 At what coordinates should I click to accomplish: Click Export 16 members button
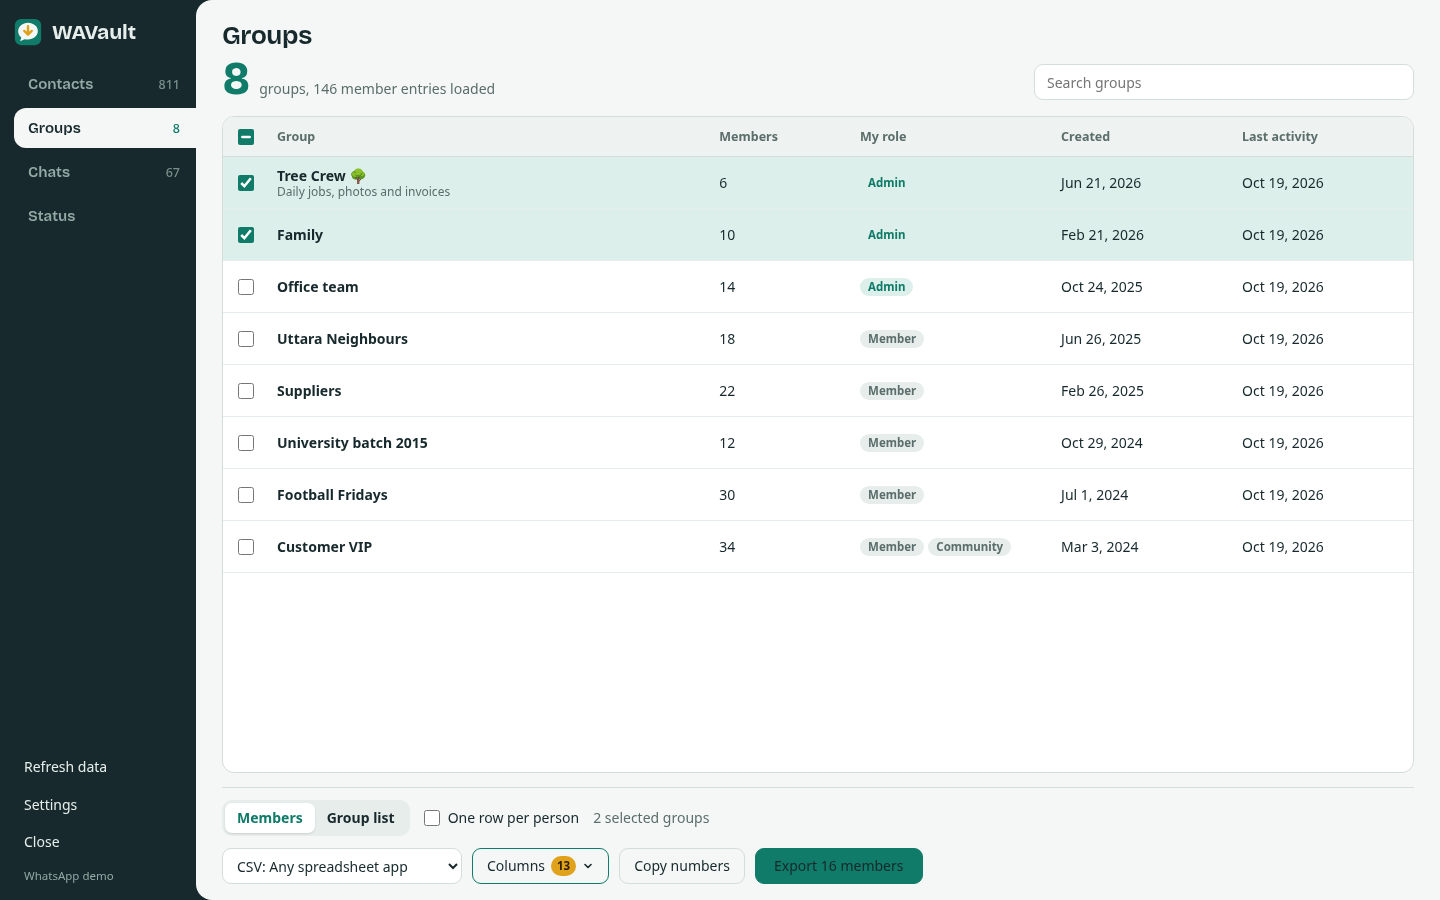pos(839,866)
